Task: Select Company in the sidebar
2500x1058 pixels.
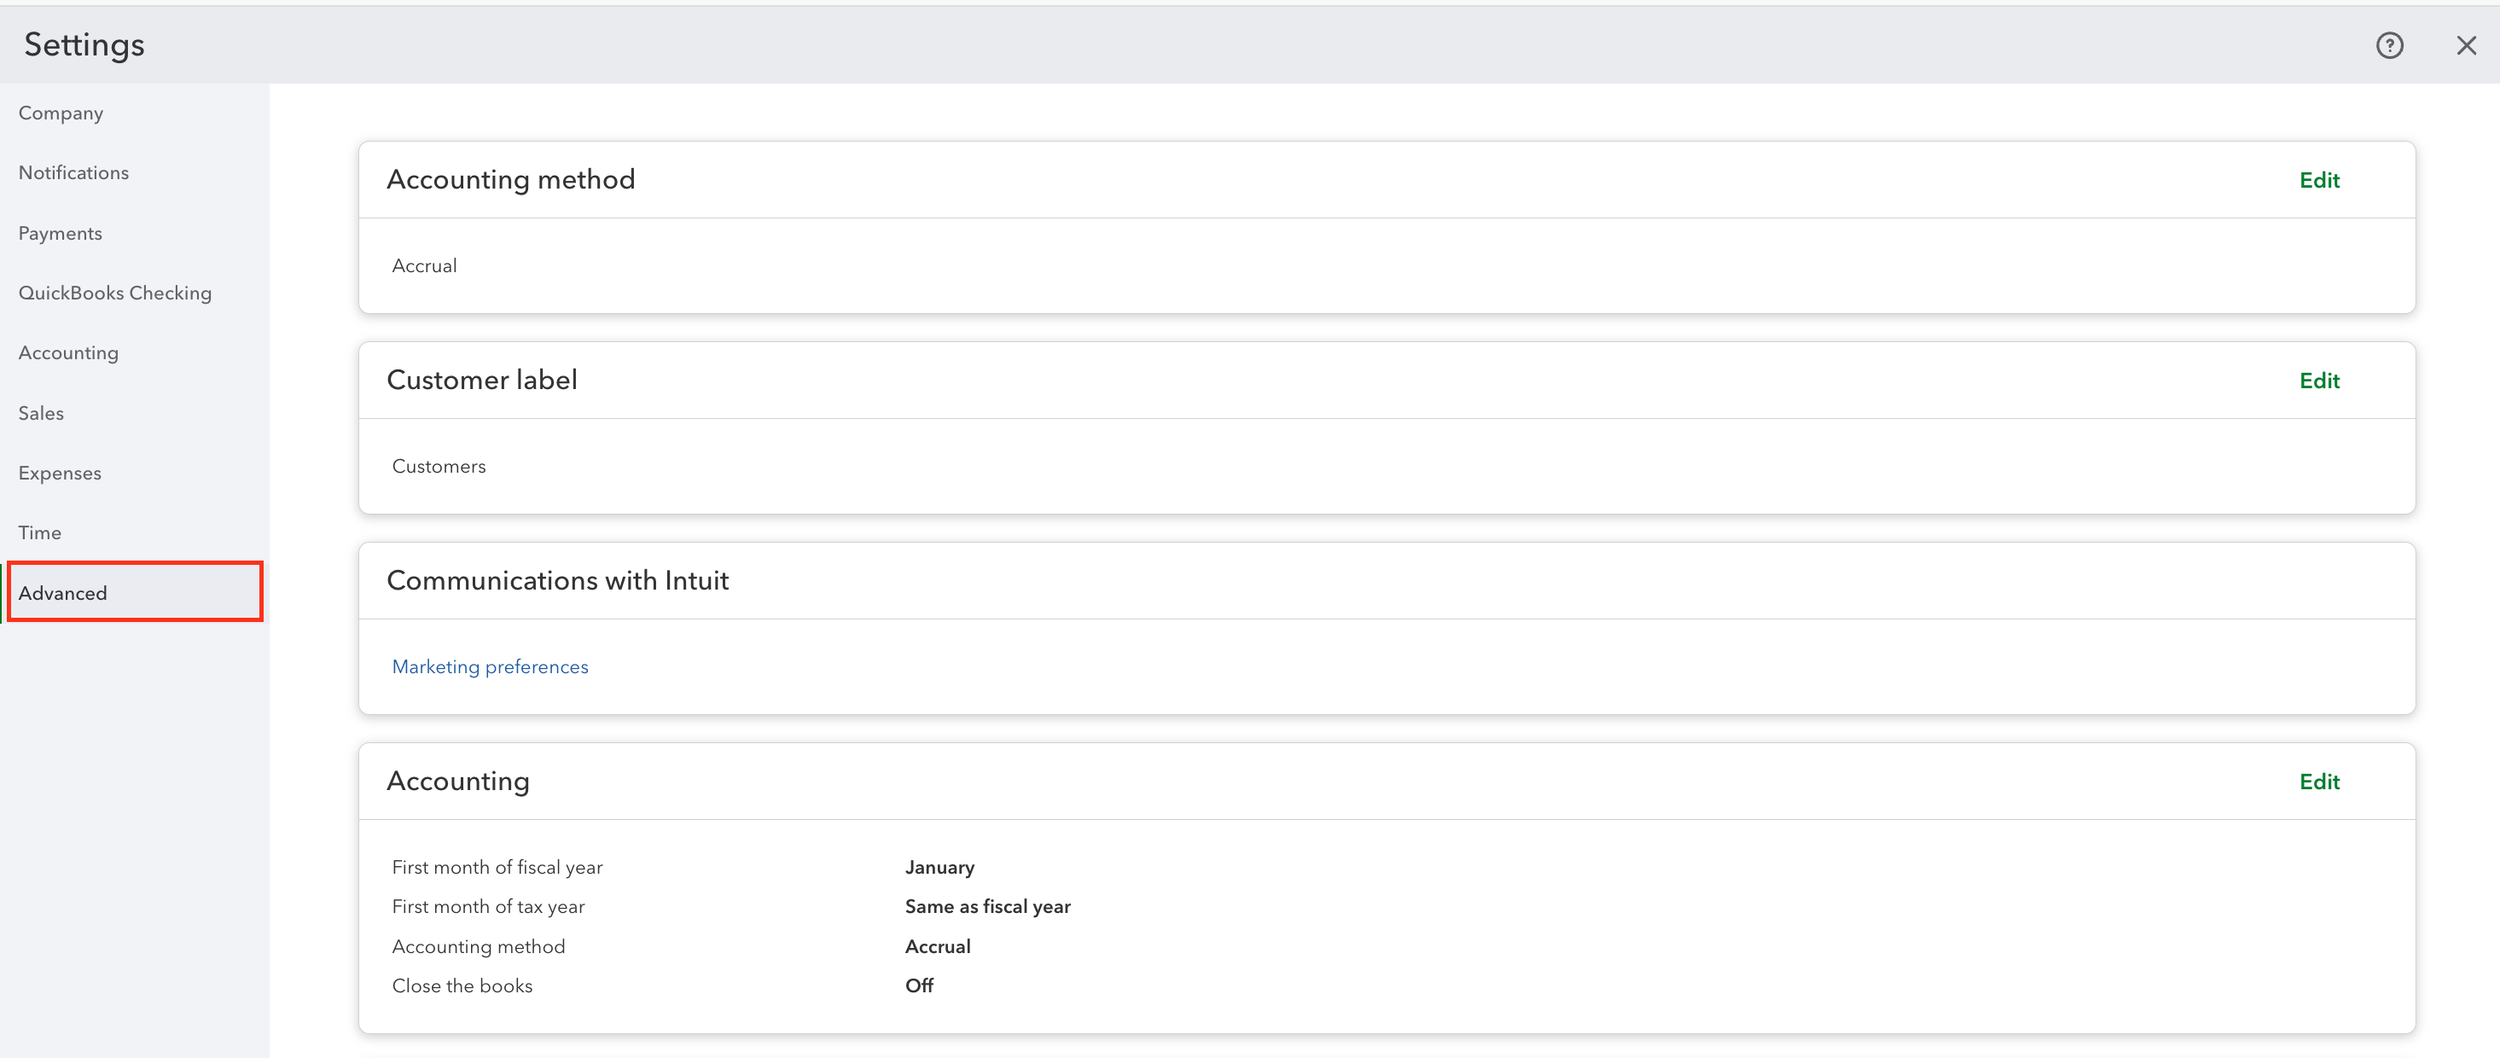Action: [x=60, y=112]
